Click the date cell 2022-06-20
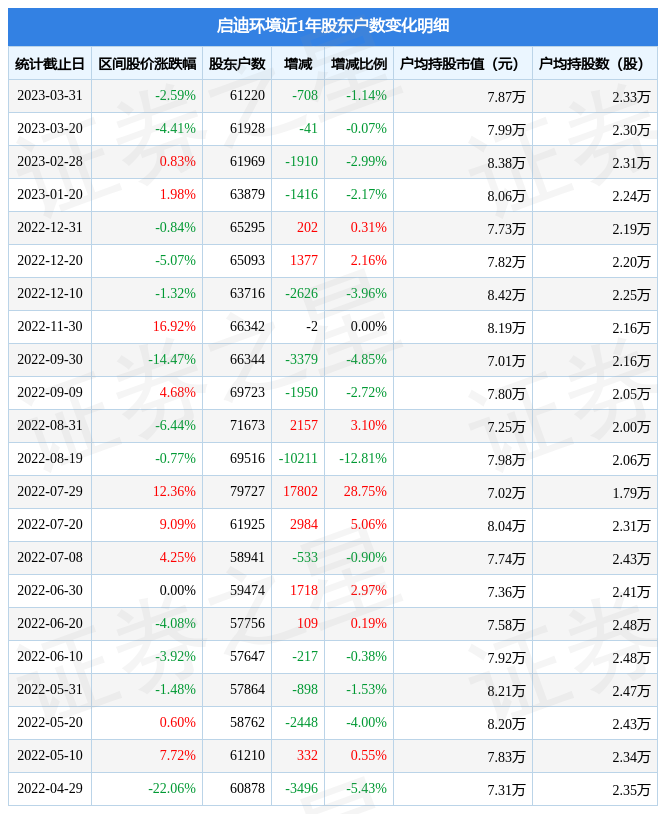This screenshot has width=658, height=814. (x=50, y=623)
